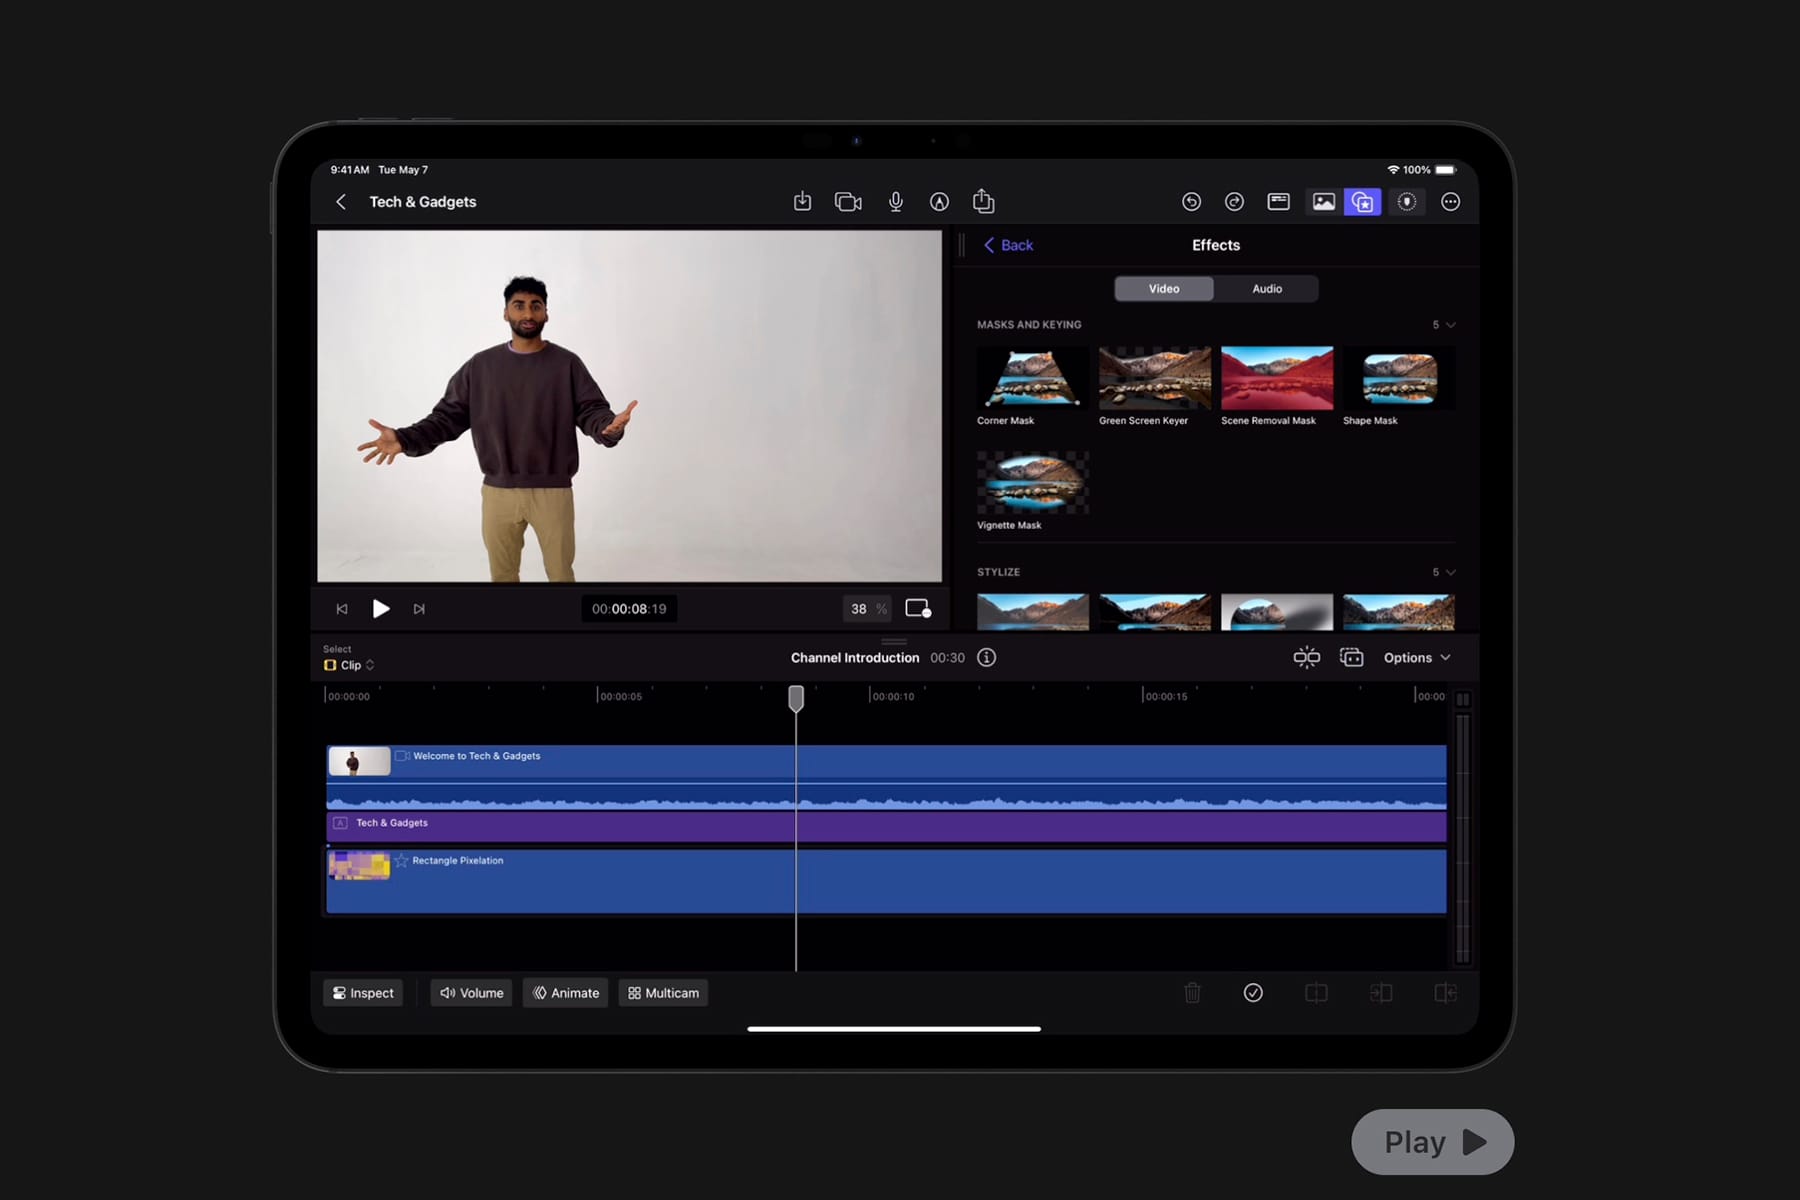Viewport: 1800px width, 1200px height.
Task: Click the 00:00:10 timeline ruler mark
Action: click(892, 696)
